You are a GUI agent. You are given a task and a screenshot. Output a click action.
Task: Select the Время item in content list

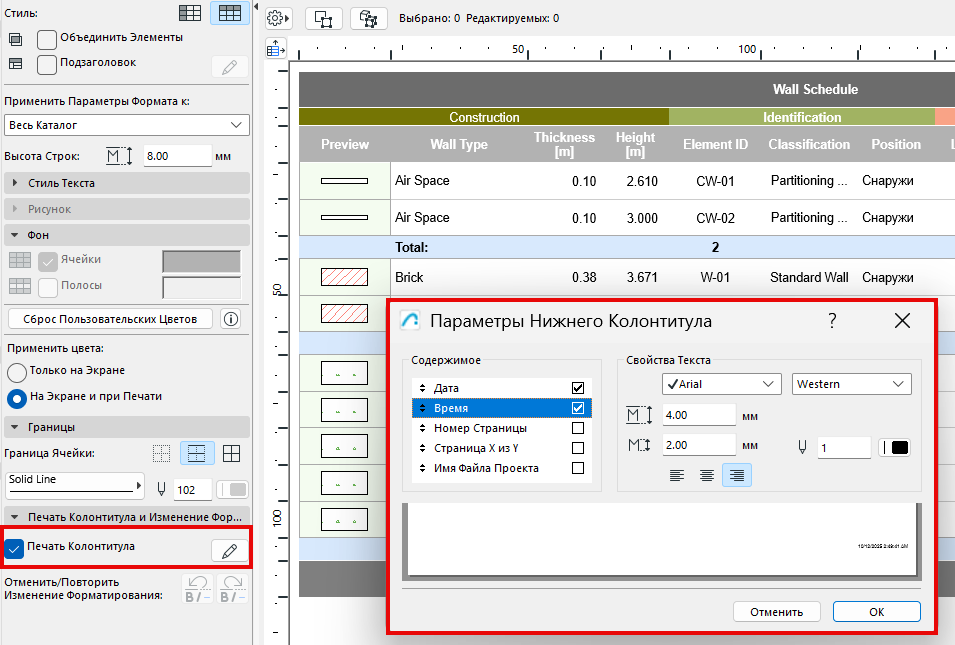point(480,408)
